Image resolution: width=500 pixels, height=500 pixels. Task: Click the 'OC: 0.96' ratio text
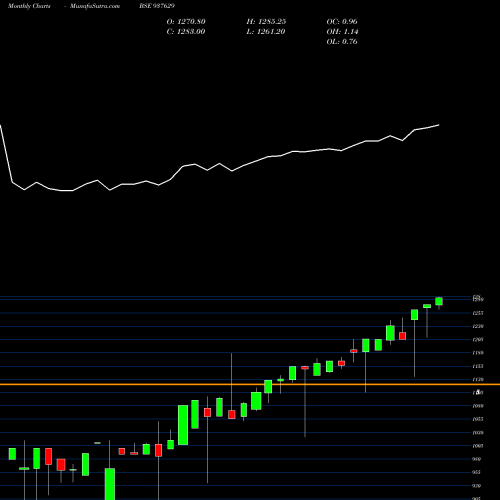pyautogui.click(x=342, y=22)
